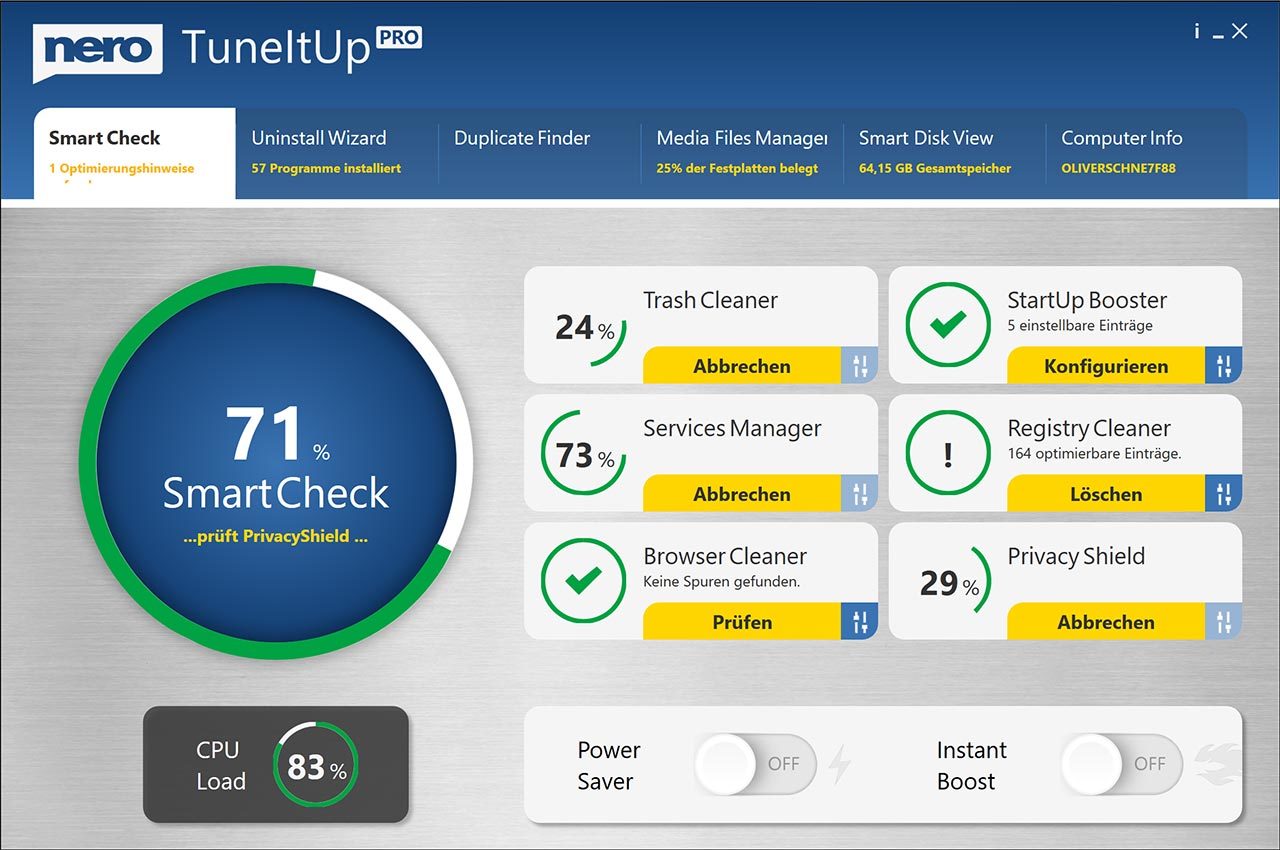Cancel the Trash Cleaner scan with Abbrechen

pos(742,365)
